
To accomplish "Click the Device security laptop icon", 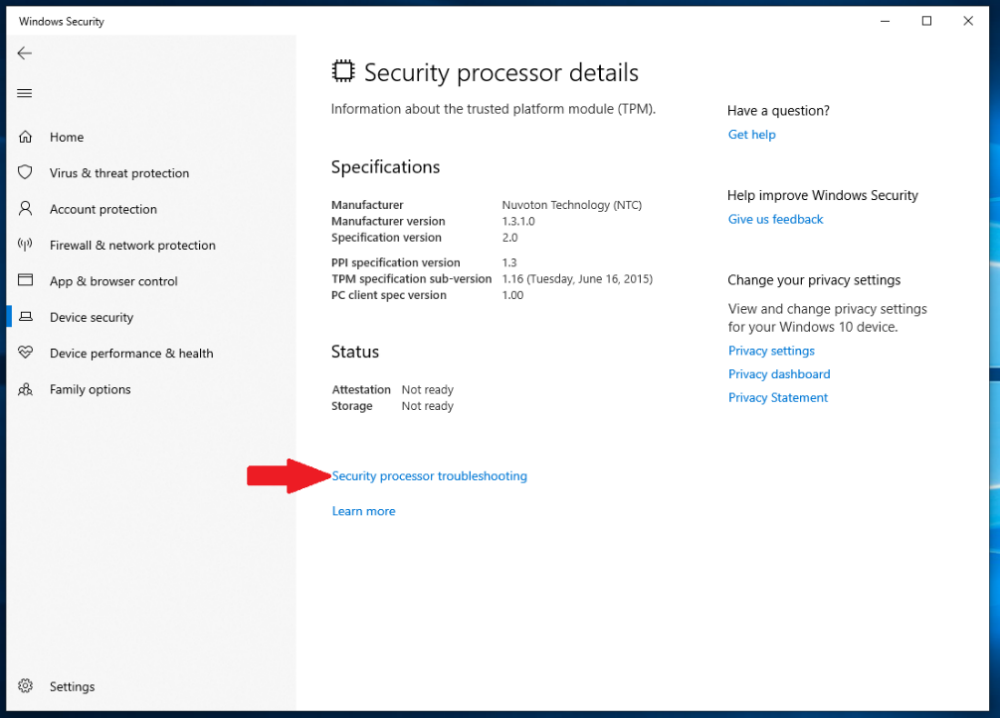I will click(26, 316).
